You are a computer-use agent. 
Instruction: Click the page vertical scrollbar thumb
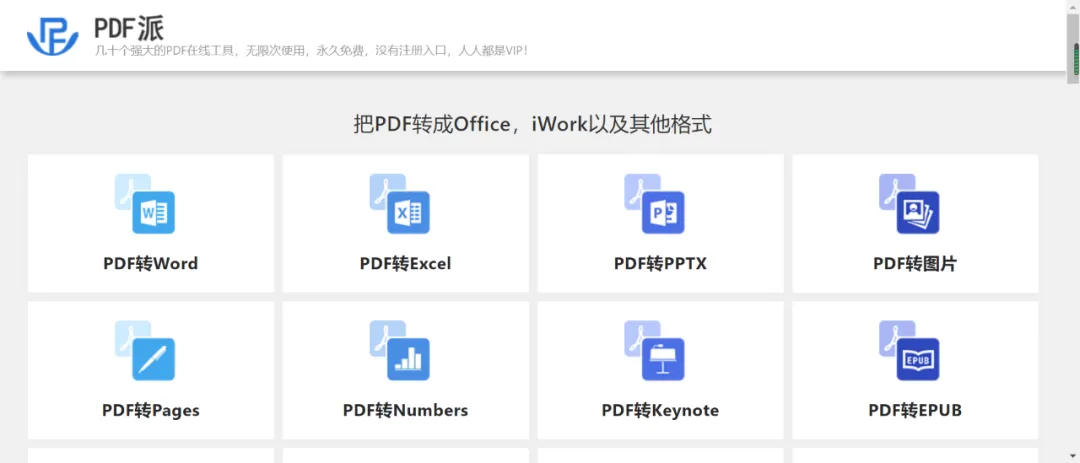pyautogui.click(x=1074, y=48)
